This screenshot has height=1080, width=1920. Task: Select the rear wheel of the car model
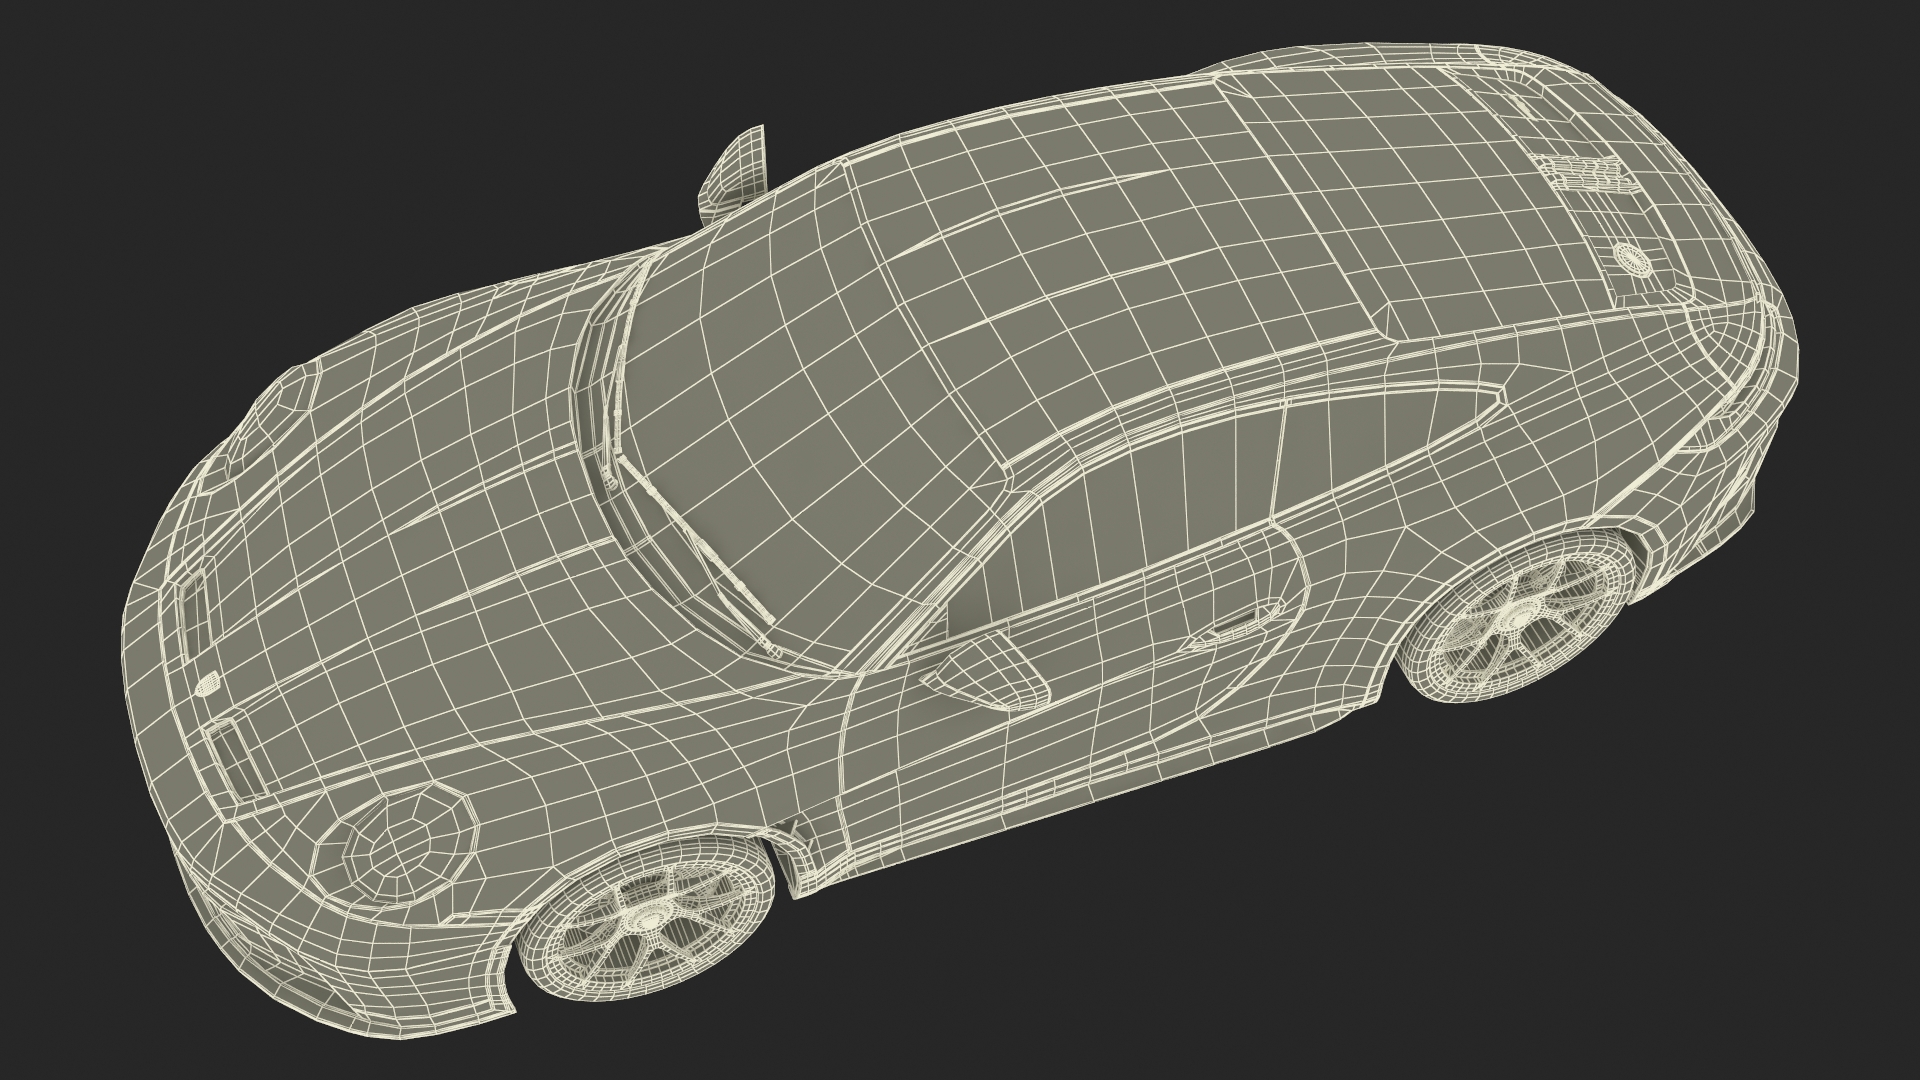tap(1521, 617)
